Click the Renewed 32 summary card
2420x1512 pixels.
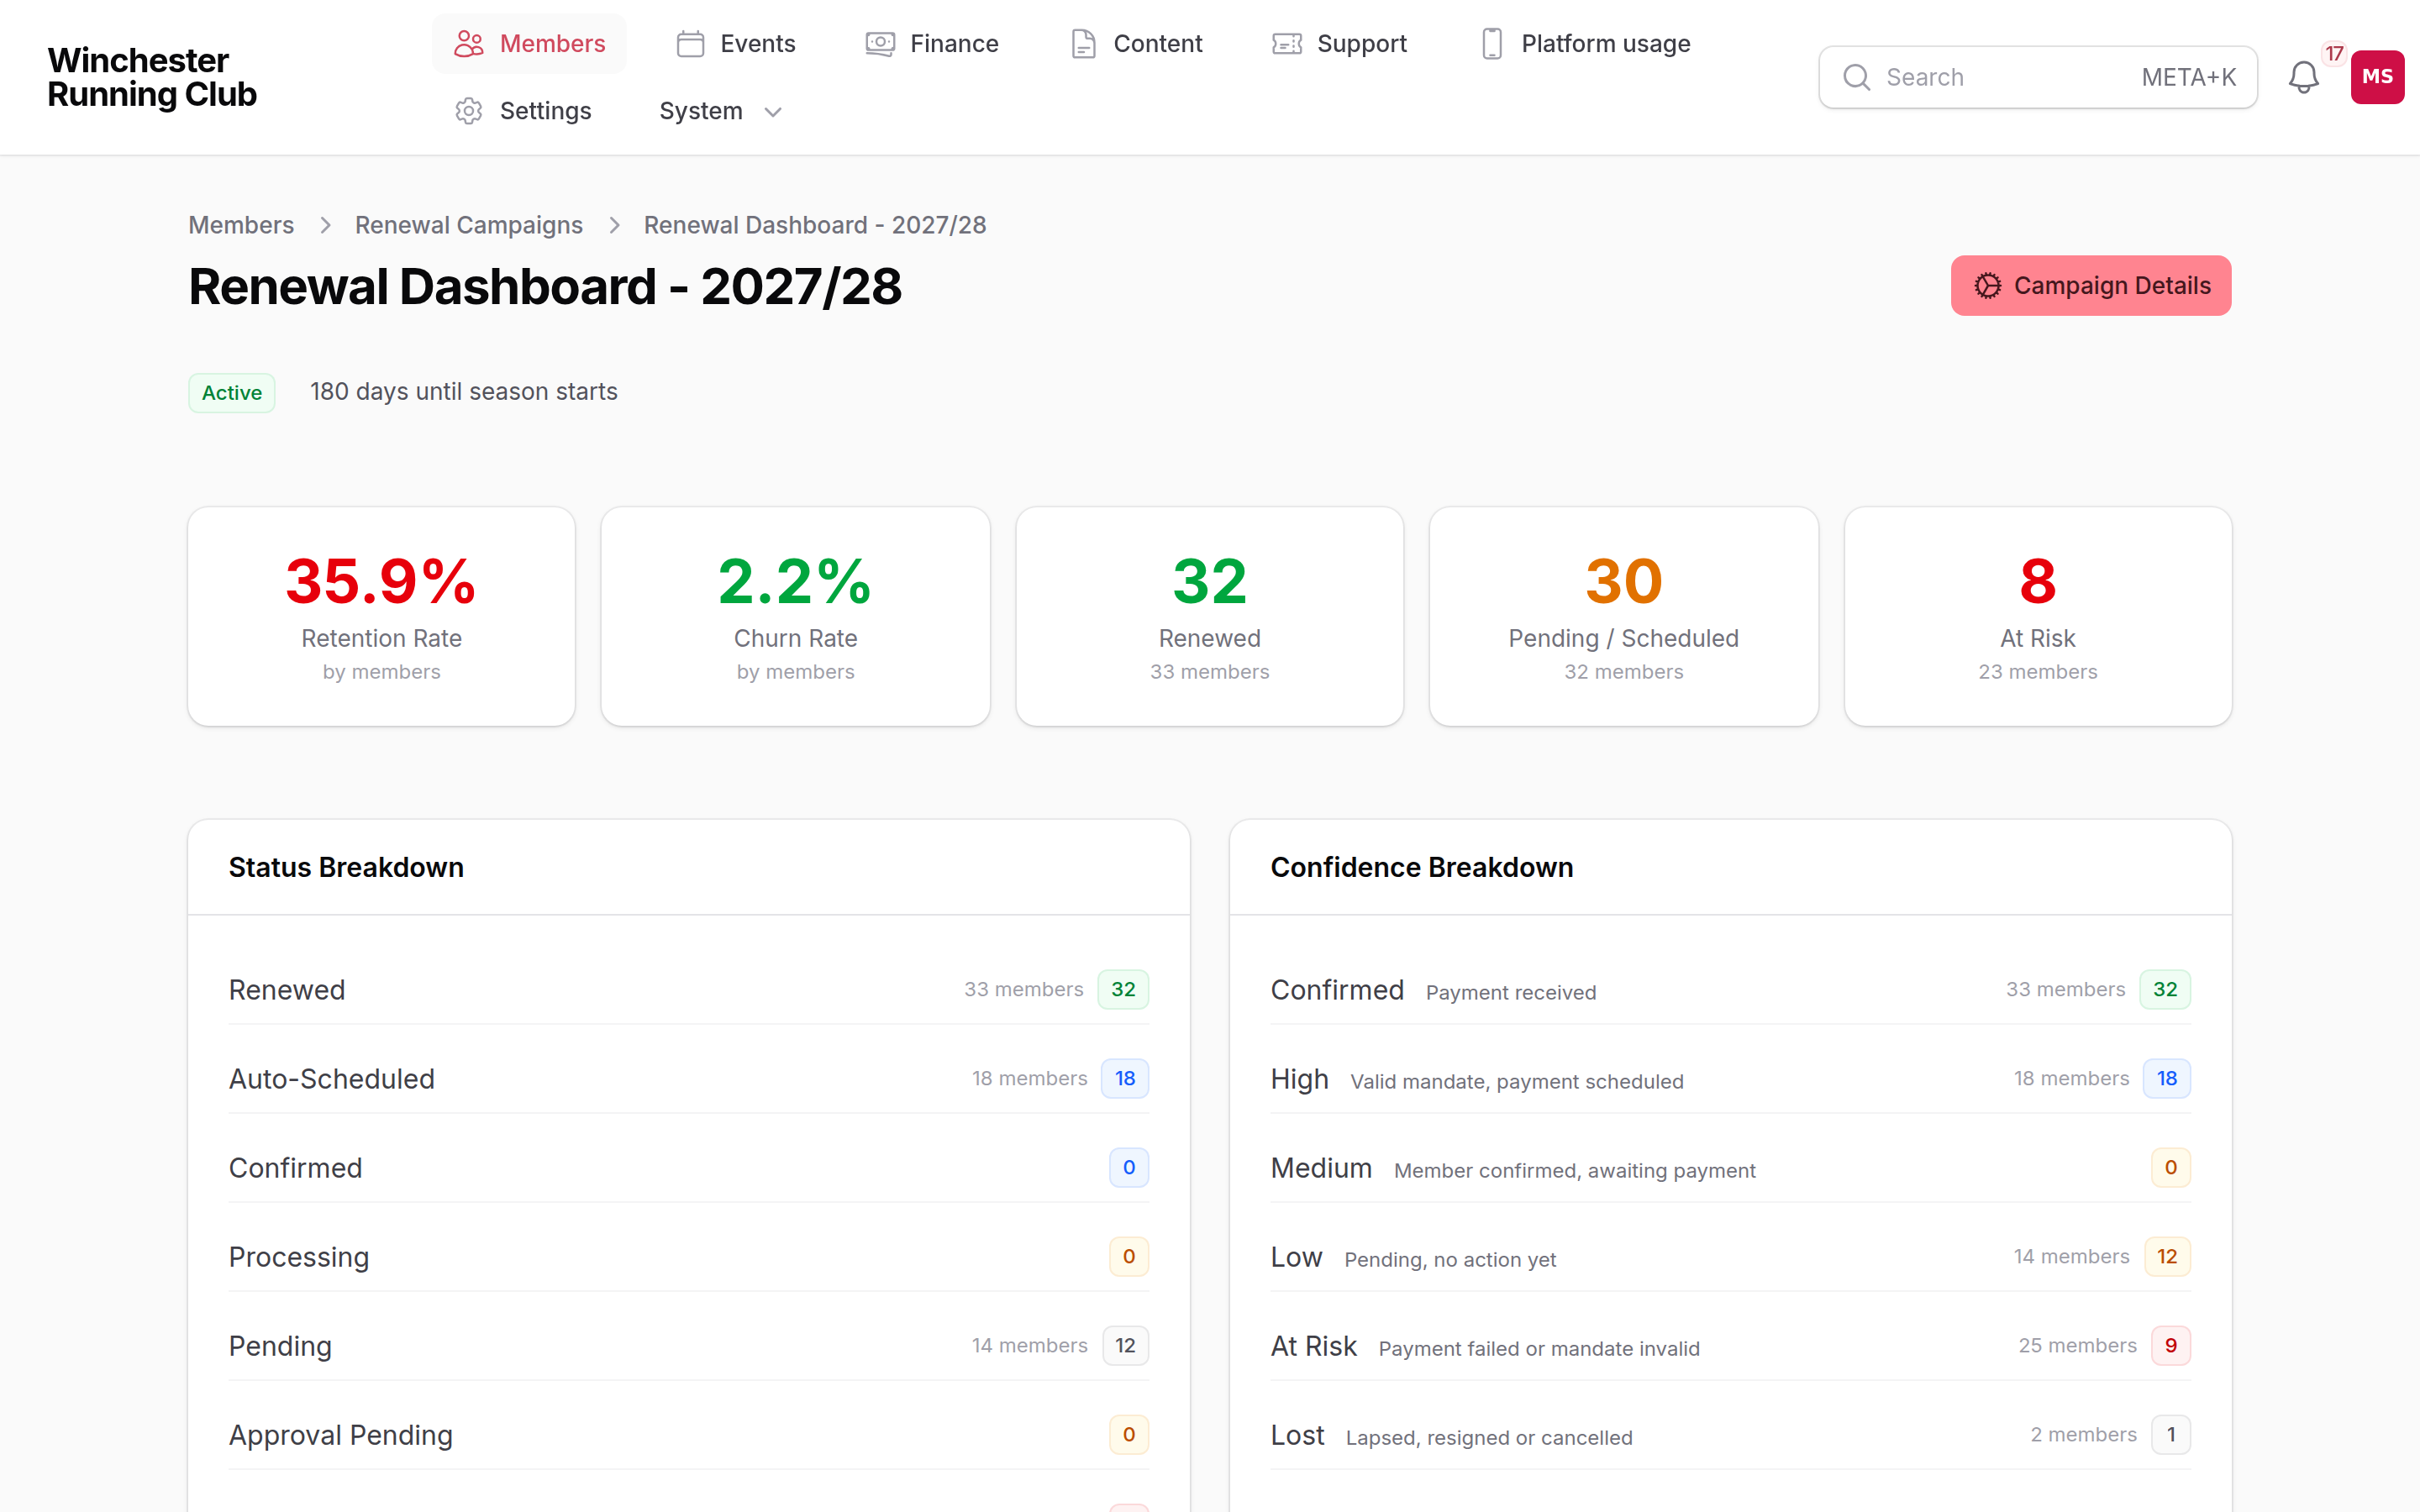click(x=1209, y=616)
